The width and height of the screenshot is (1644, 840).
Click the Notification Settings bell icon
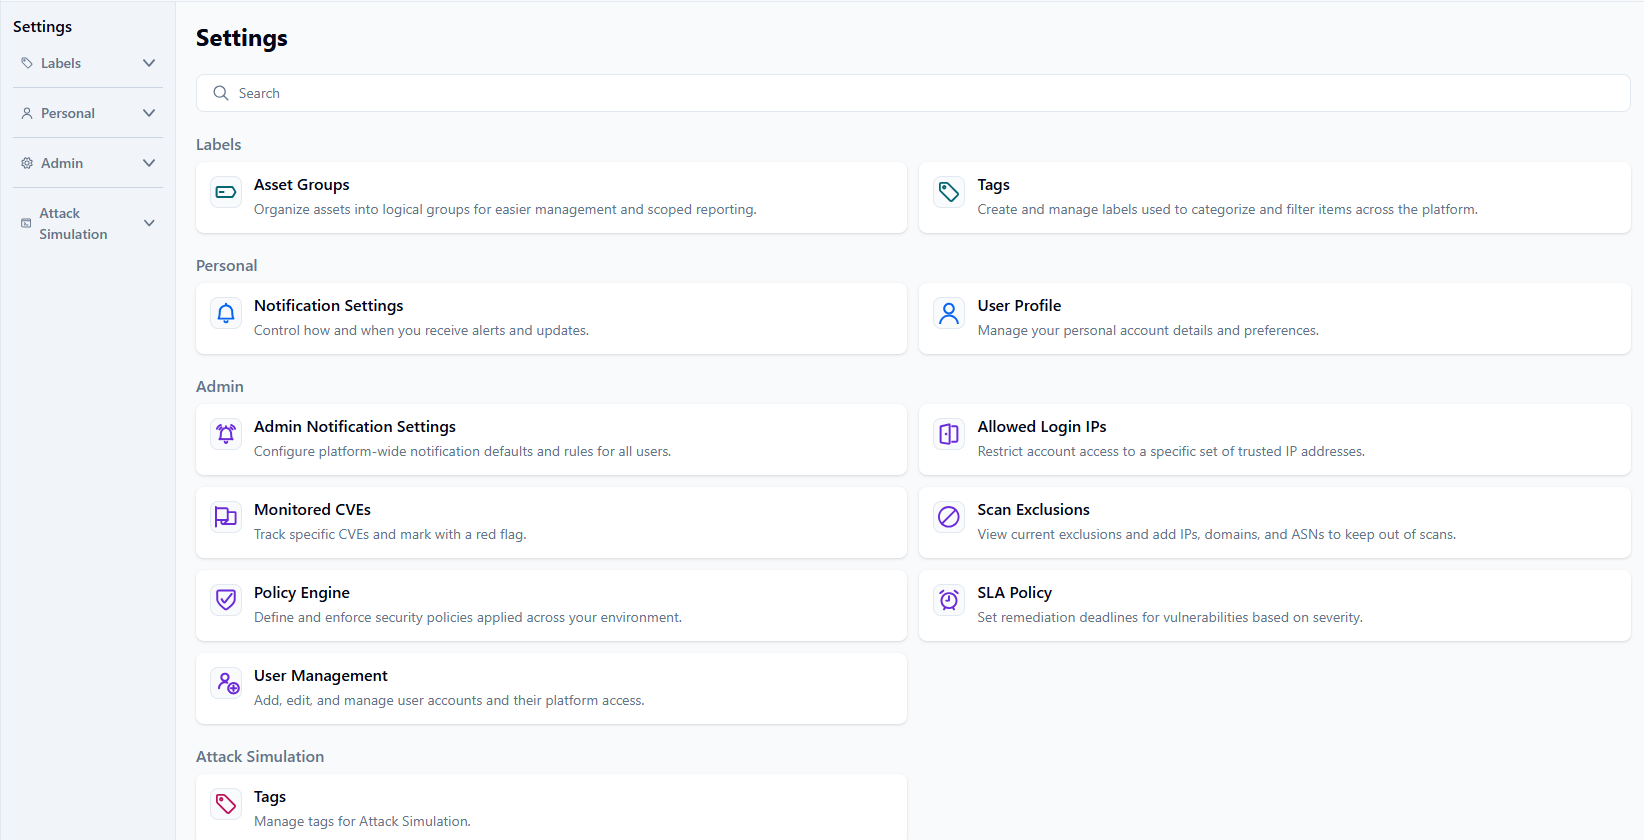tap(226, 313)
